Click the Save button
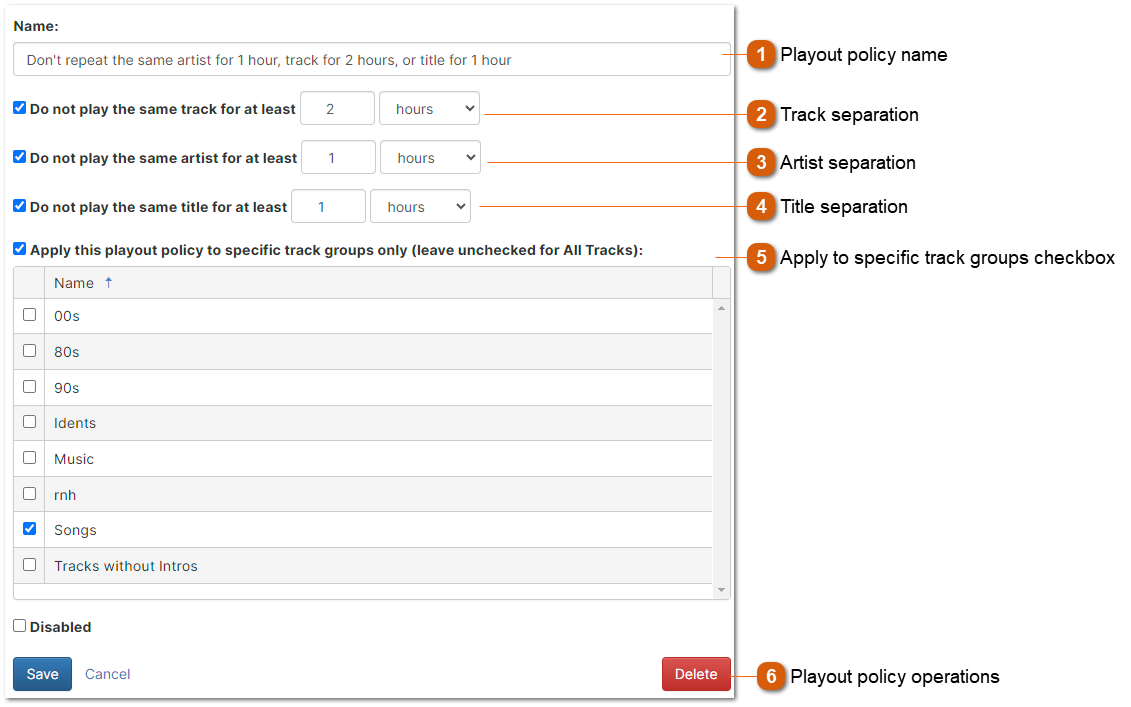 (x=42, y=674)
